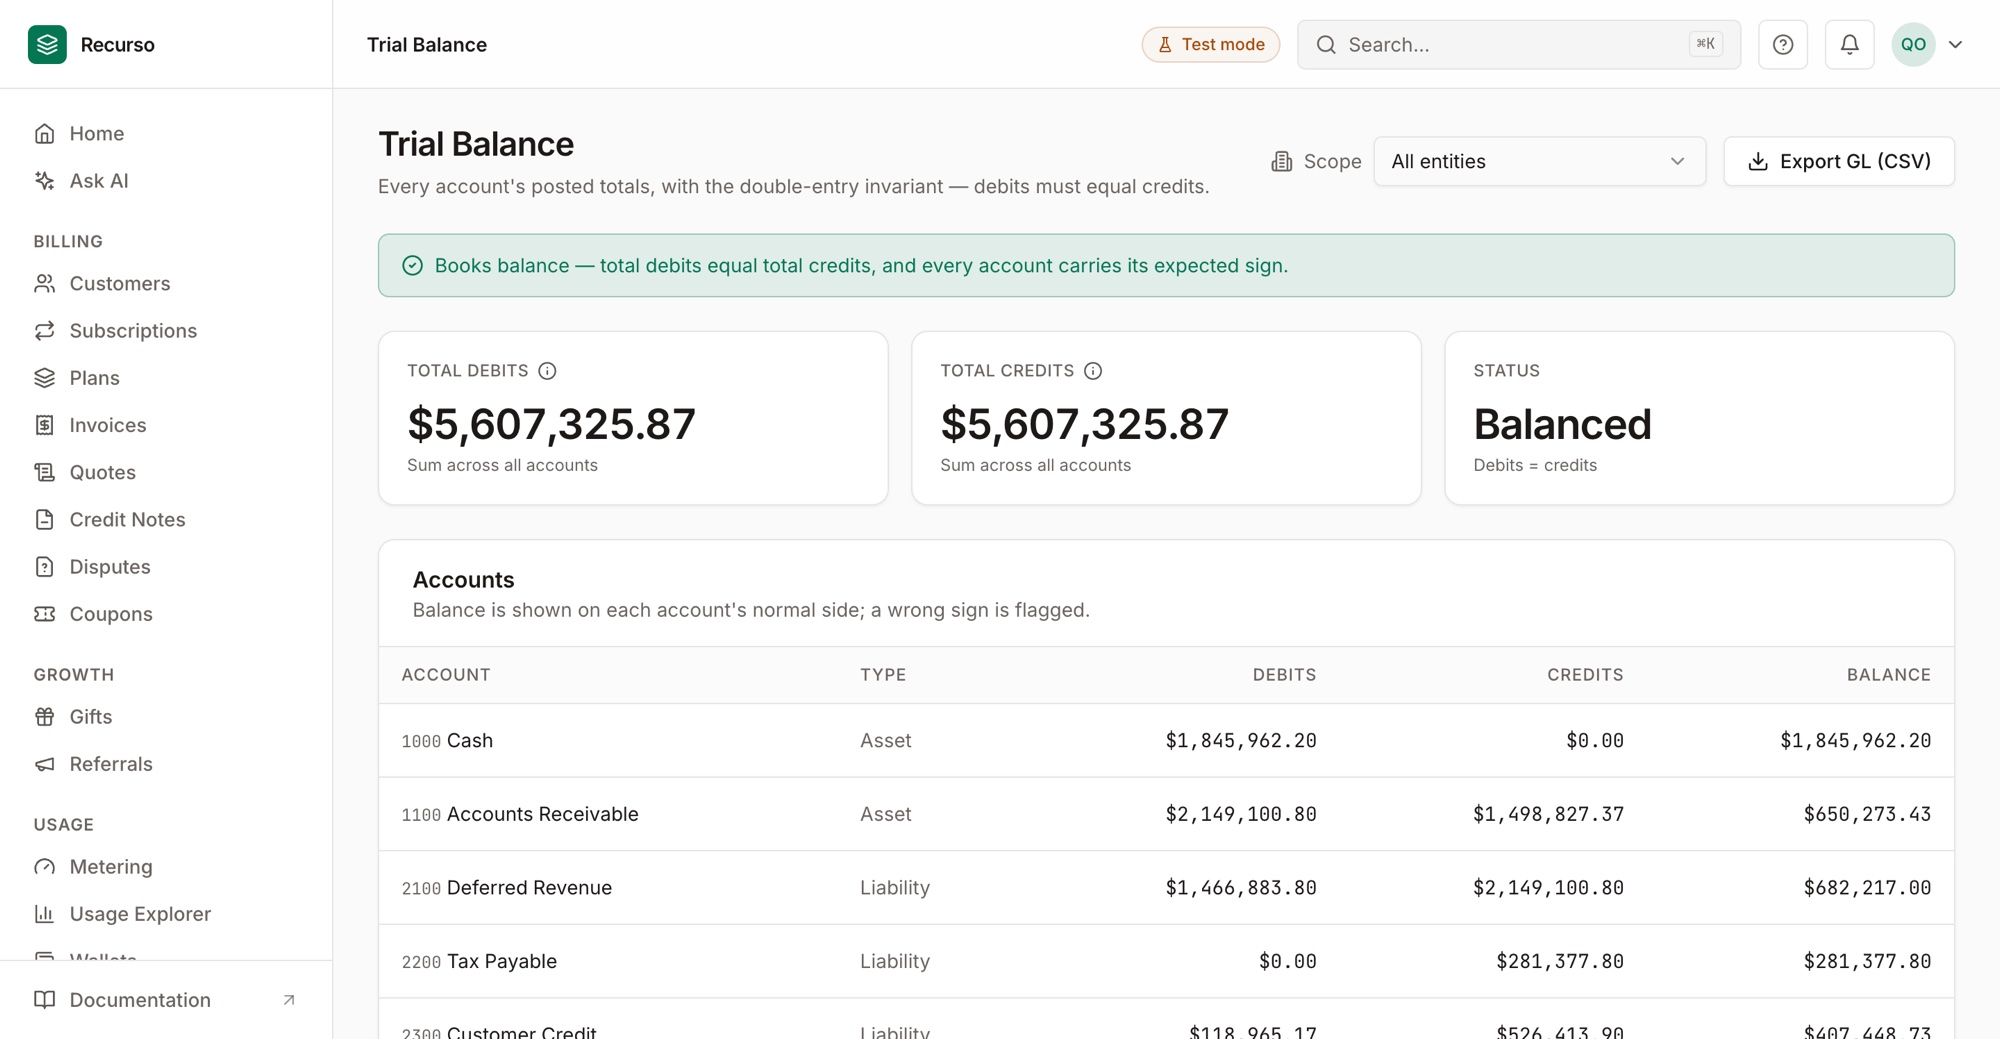Viewport: 2000px width, 1039px height.
Task: Expand the account menu chevron
Action: click(x=1956, y=45)
